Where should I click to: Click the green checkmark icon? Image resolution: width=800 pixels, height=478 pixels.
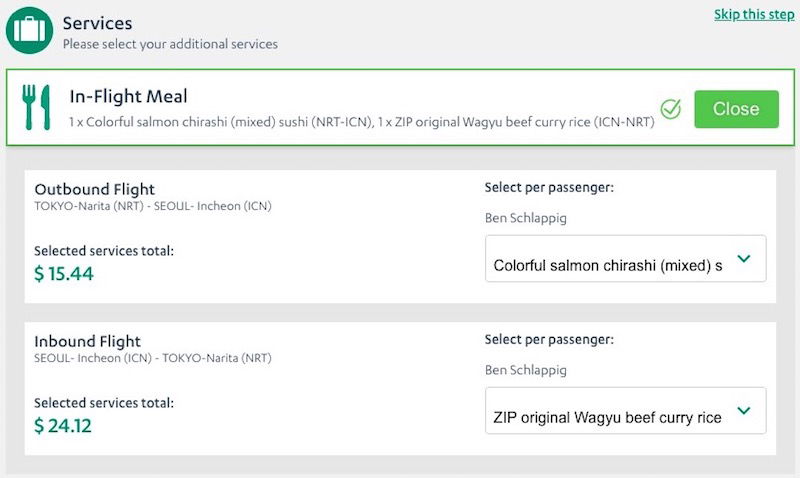click(670, 109)
